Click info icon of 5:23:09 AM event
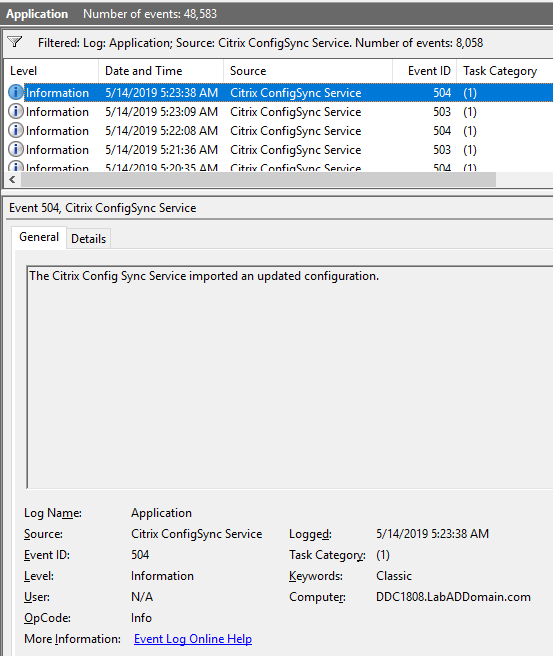Screen dimensions: 553x656 click(16, 111)
